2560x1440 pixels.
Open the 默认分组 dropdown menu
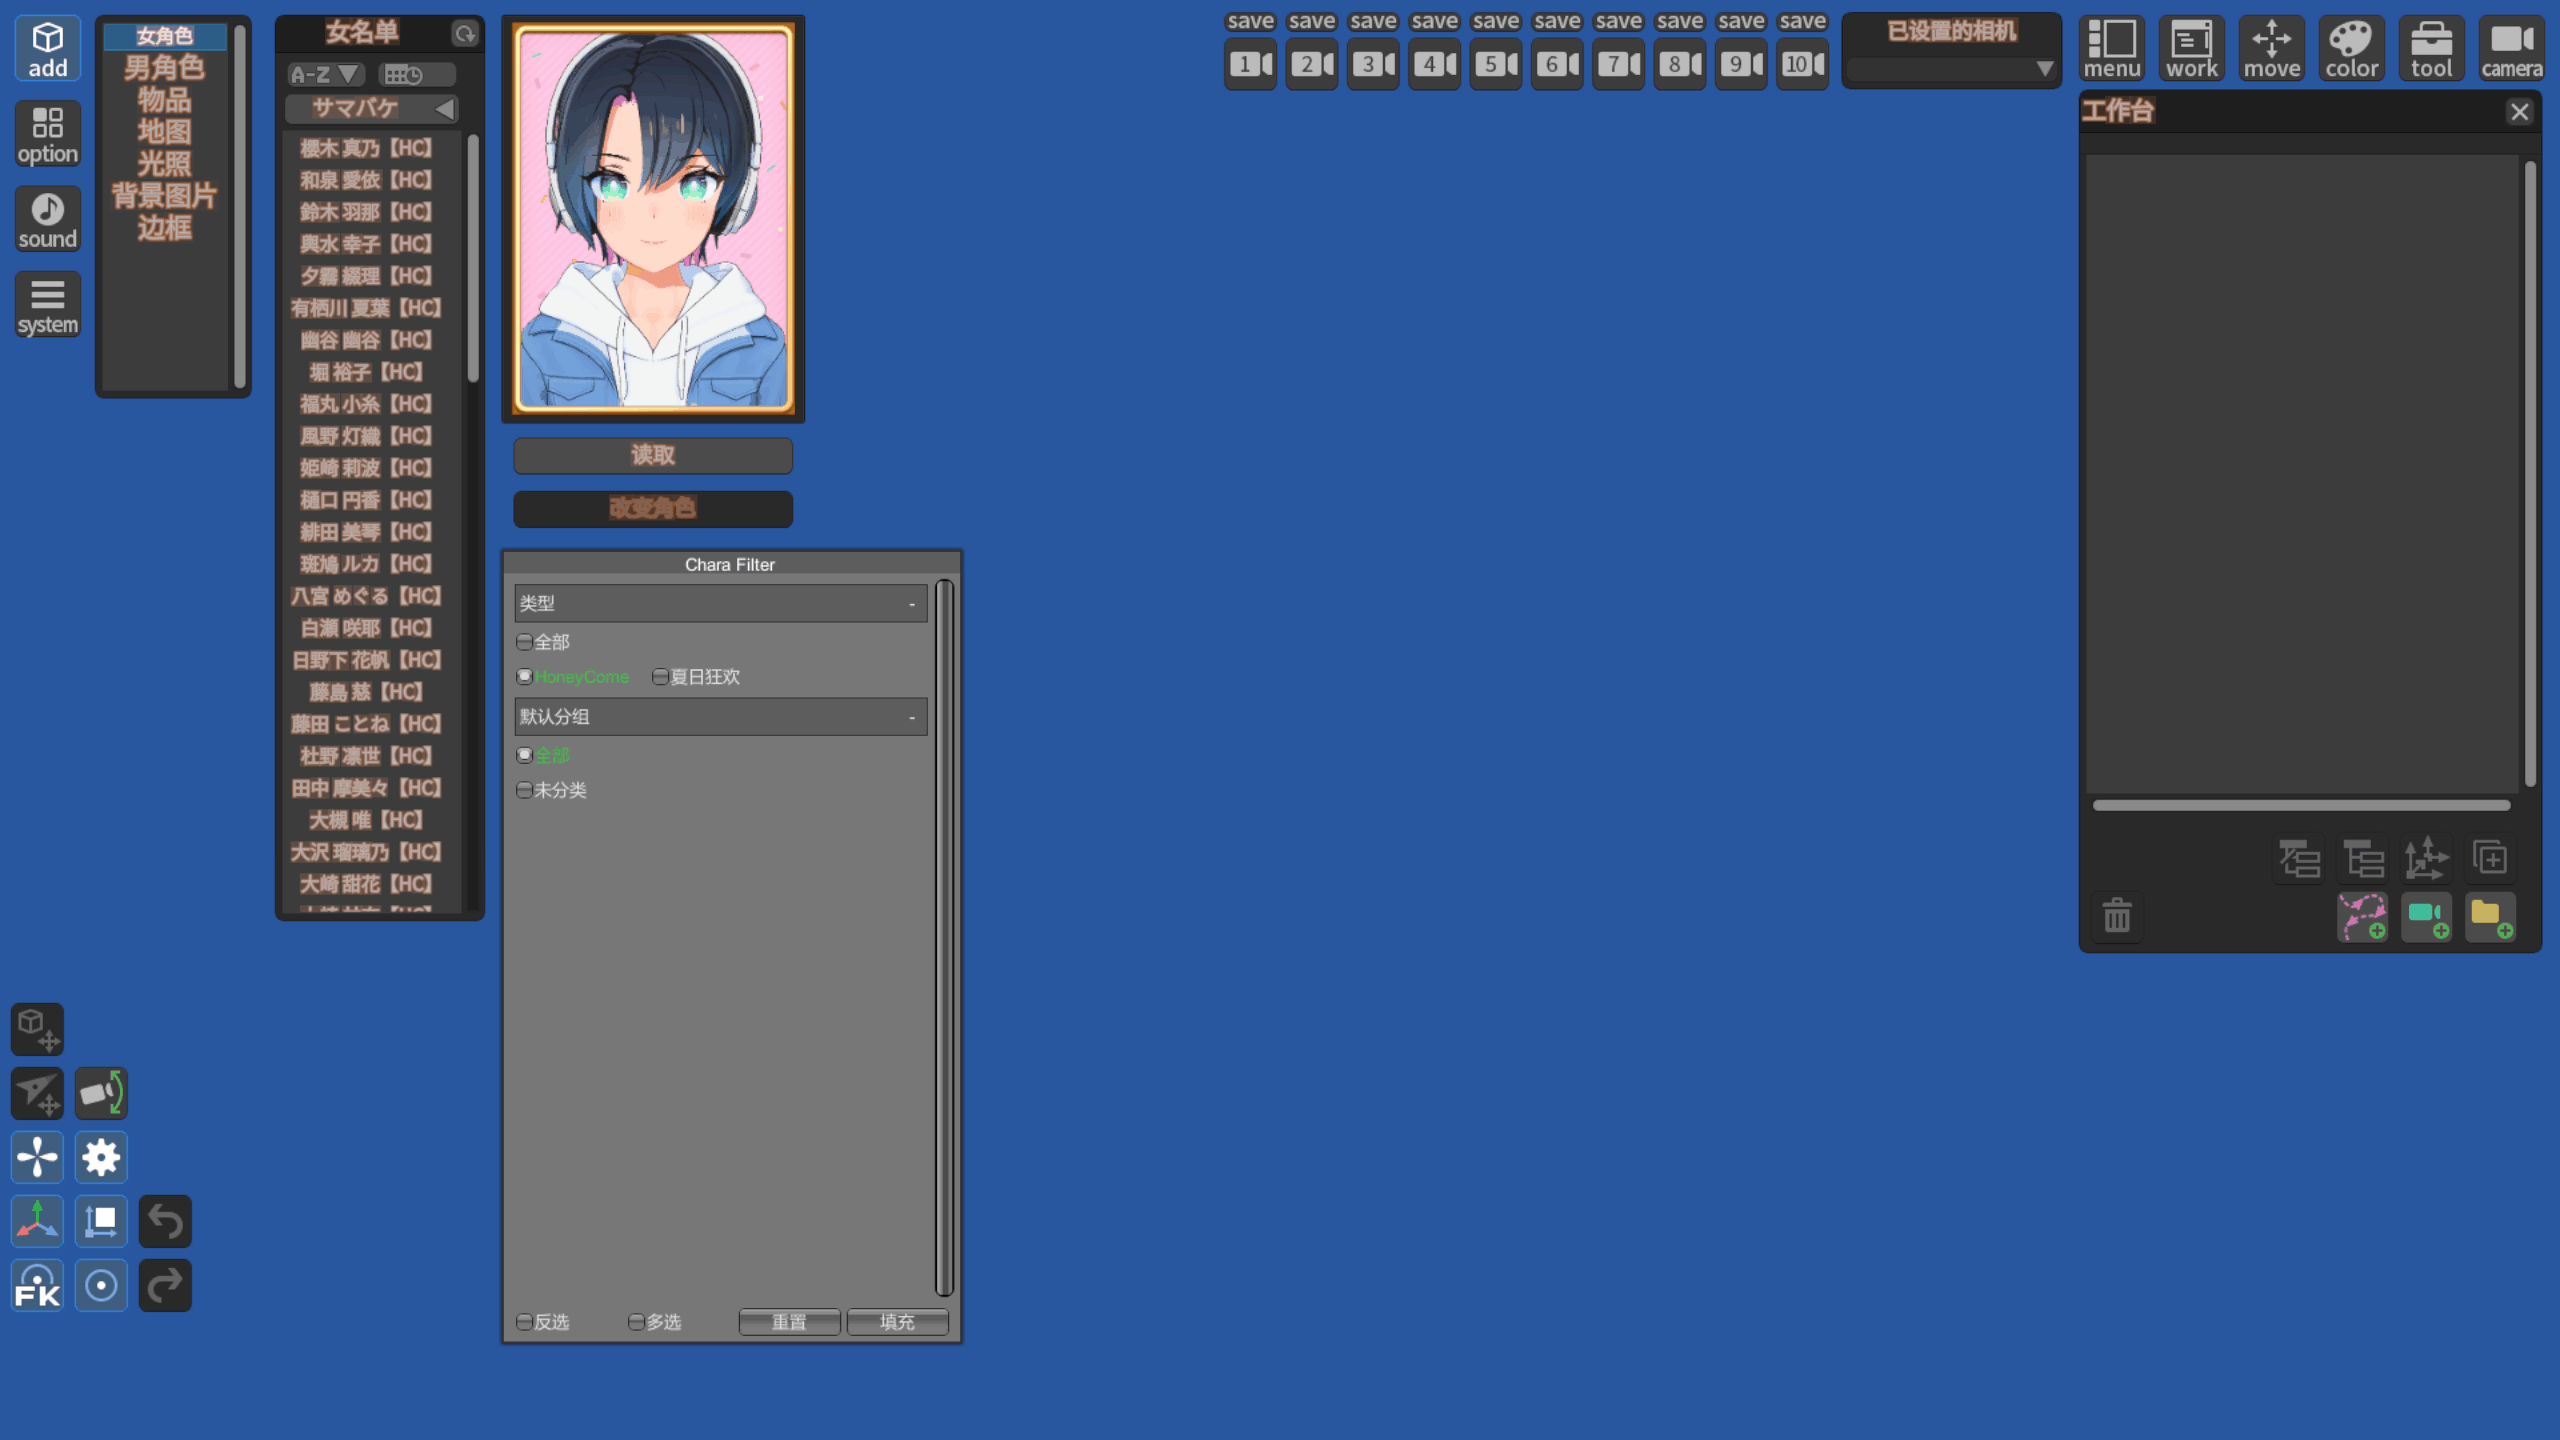717,716
